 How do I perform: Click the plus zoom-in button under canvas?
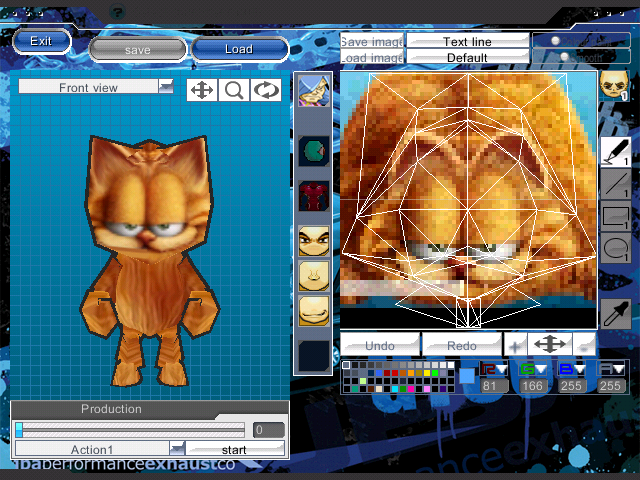(515, 346)
